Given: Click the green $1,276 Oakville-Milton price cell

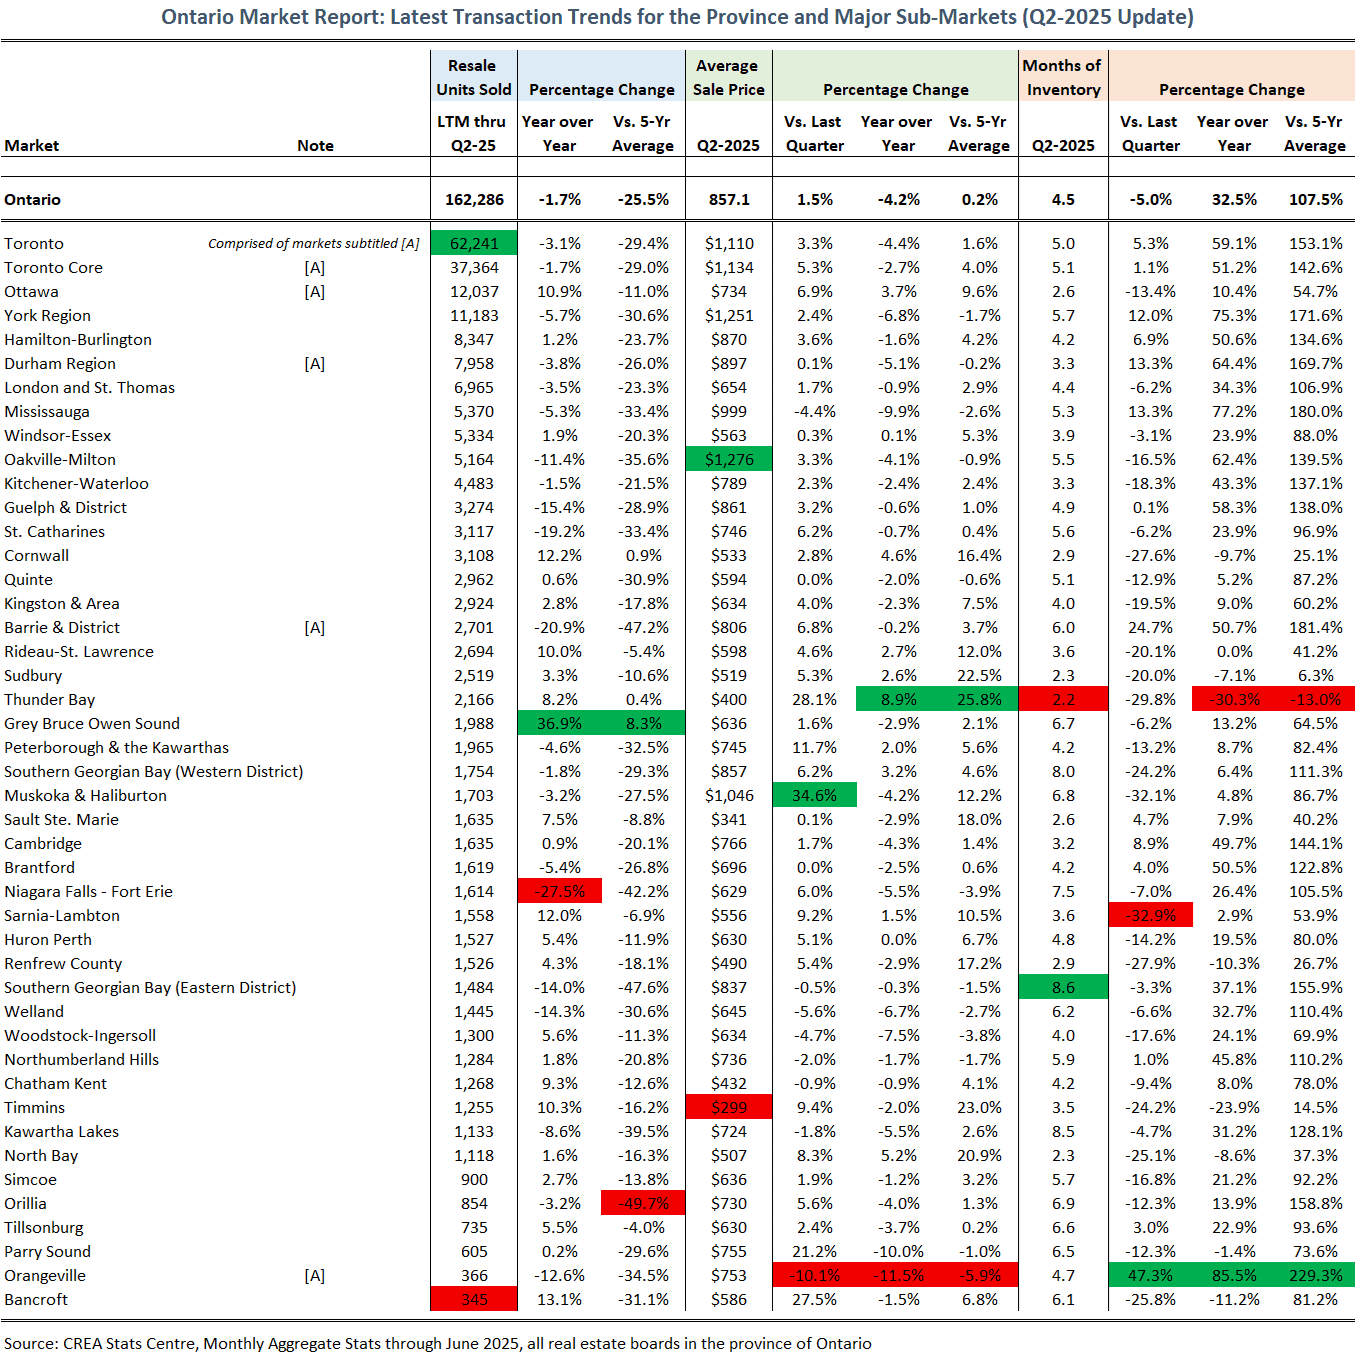Looking at the screenshot, I should pyautogui.click(x=729, y=460).
